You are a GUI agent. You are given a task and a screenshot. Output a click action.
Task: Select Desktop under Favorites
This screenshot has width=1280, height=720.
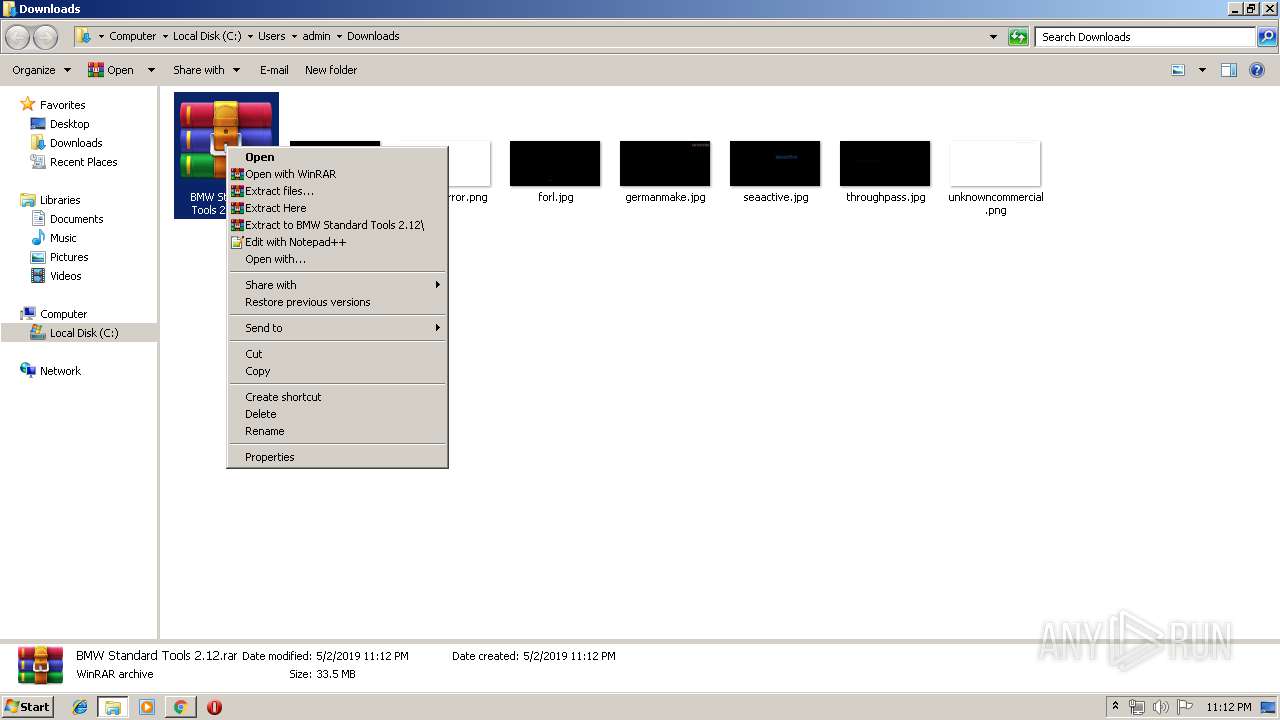pyautogui.click(x=69, y=124)
